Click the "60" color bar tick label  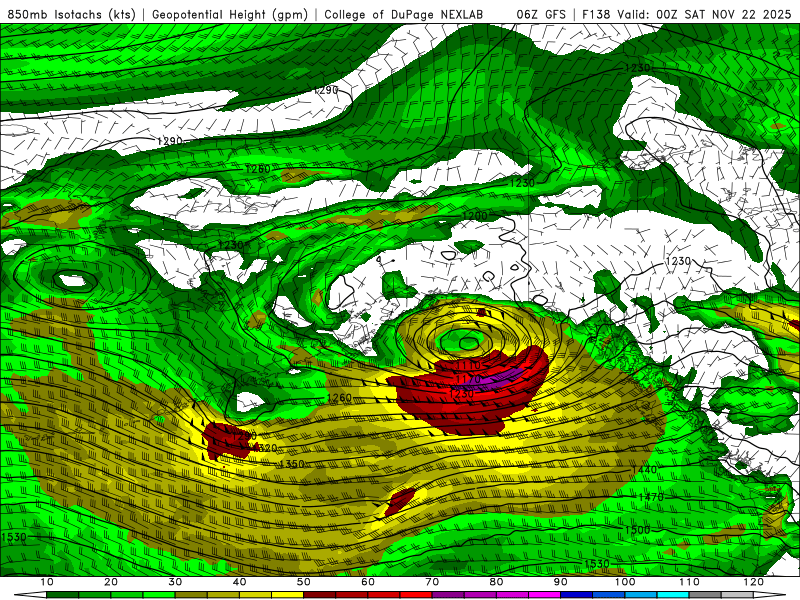click(368, 582)
